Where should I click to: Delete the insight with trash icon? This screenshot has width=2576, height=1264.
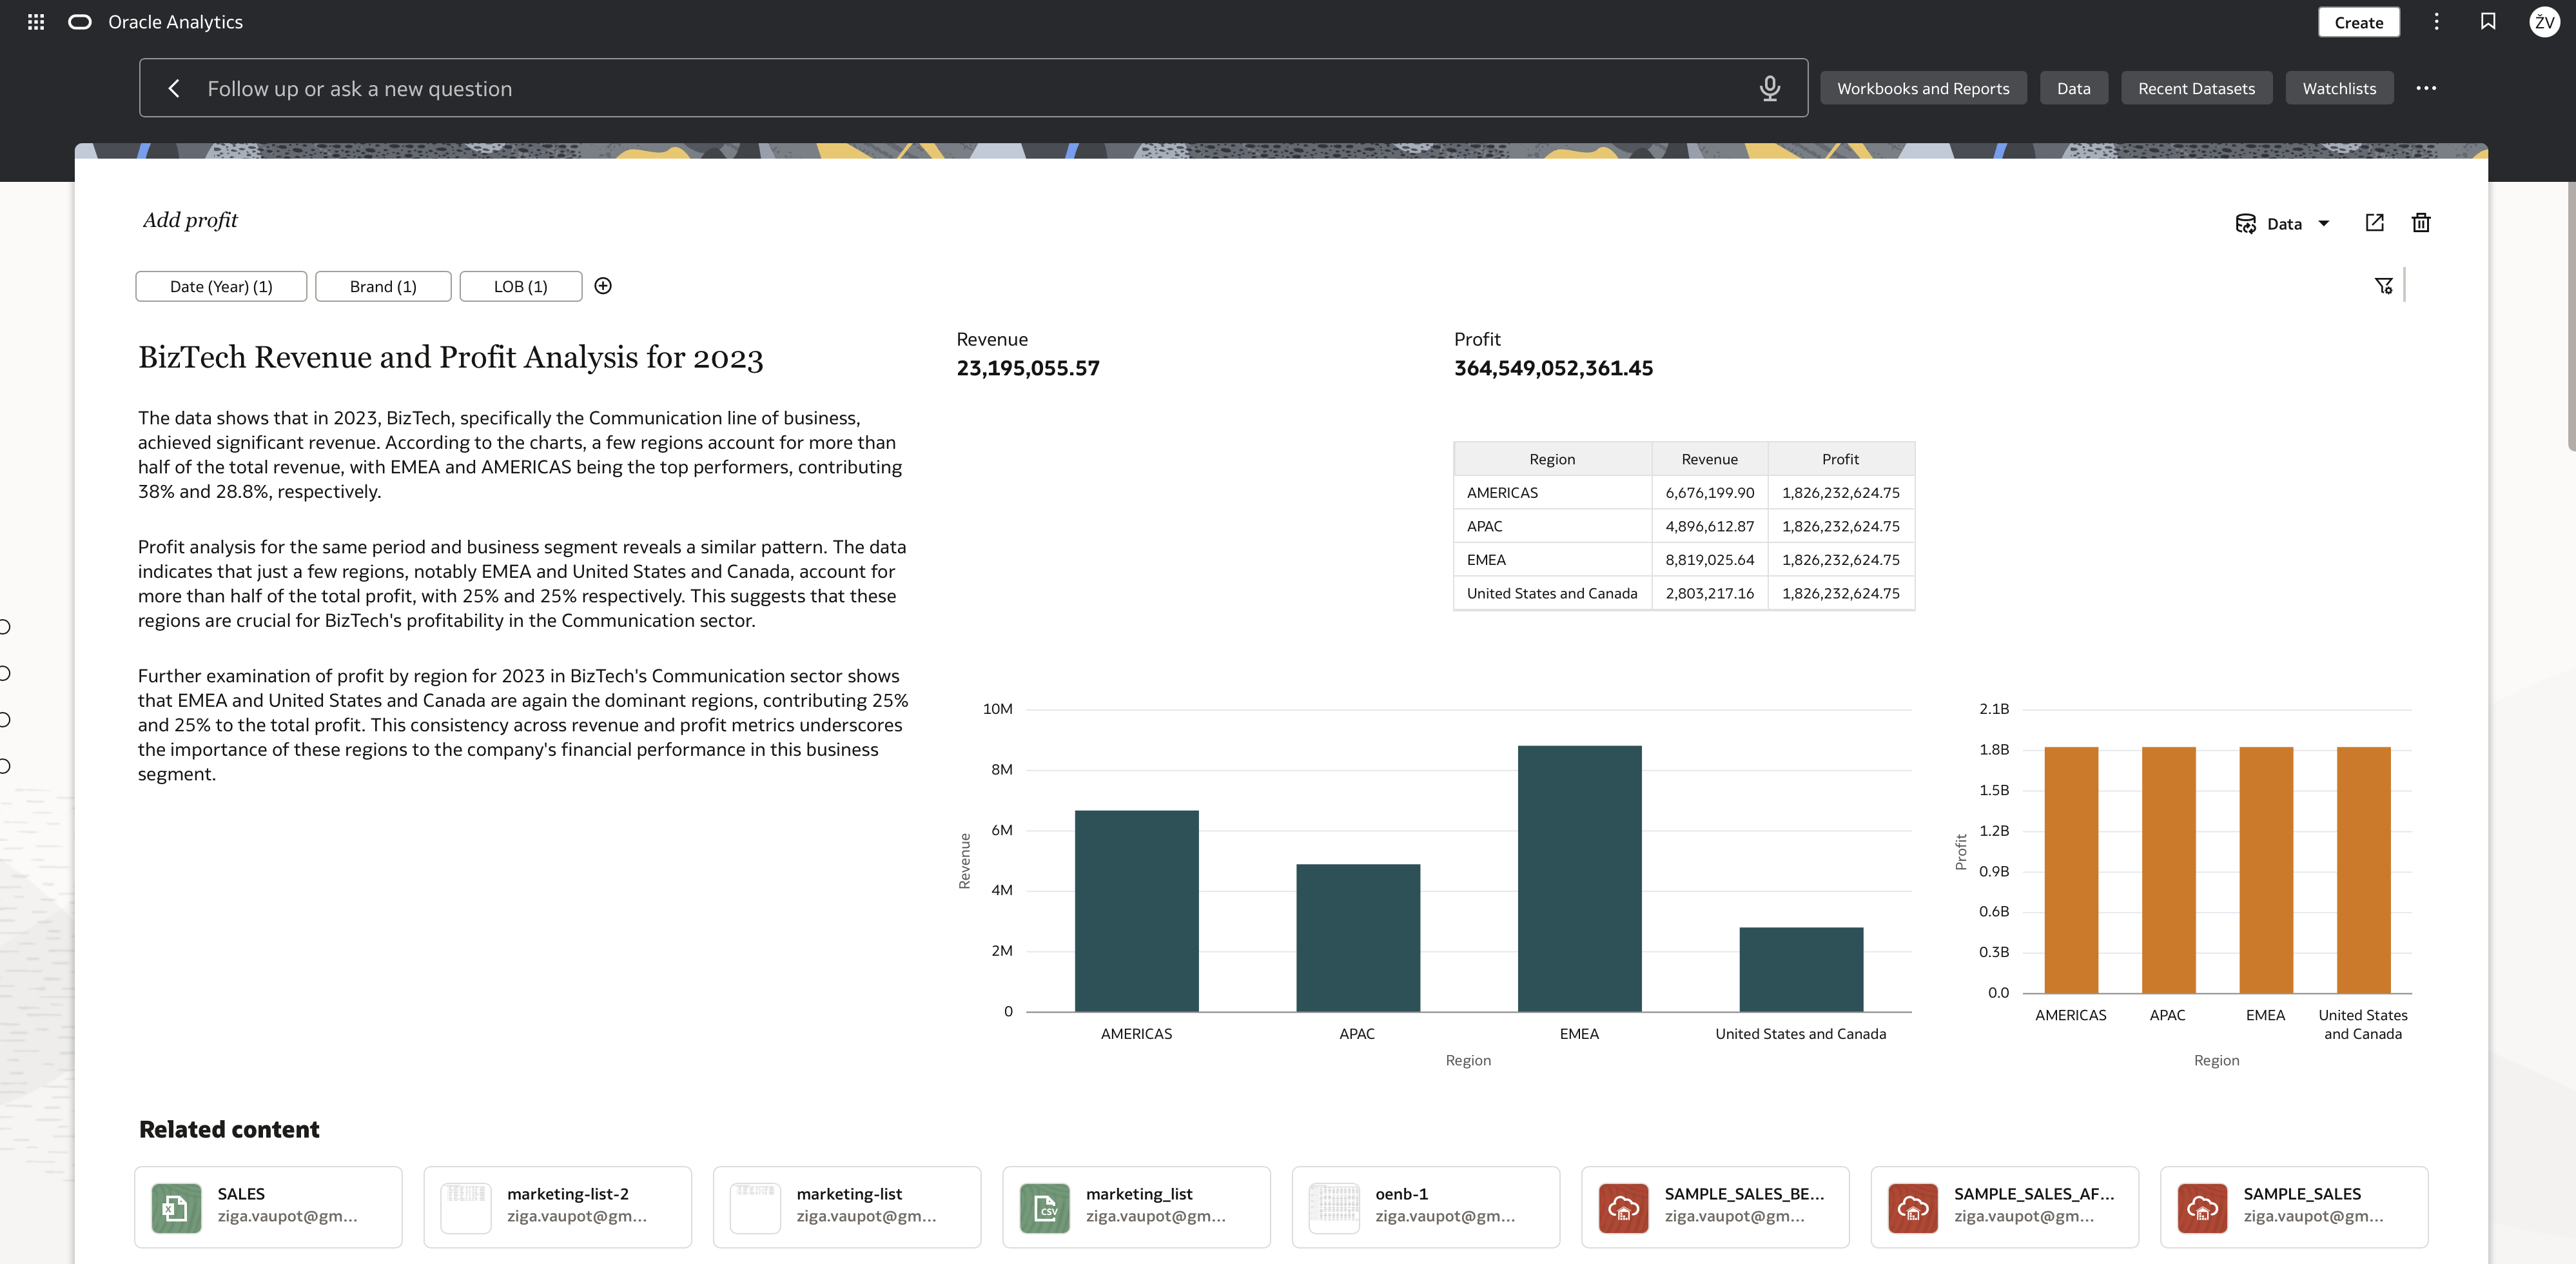pyautogui.click(x=2420, y=223)
